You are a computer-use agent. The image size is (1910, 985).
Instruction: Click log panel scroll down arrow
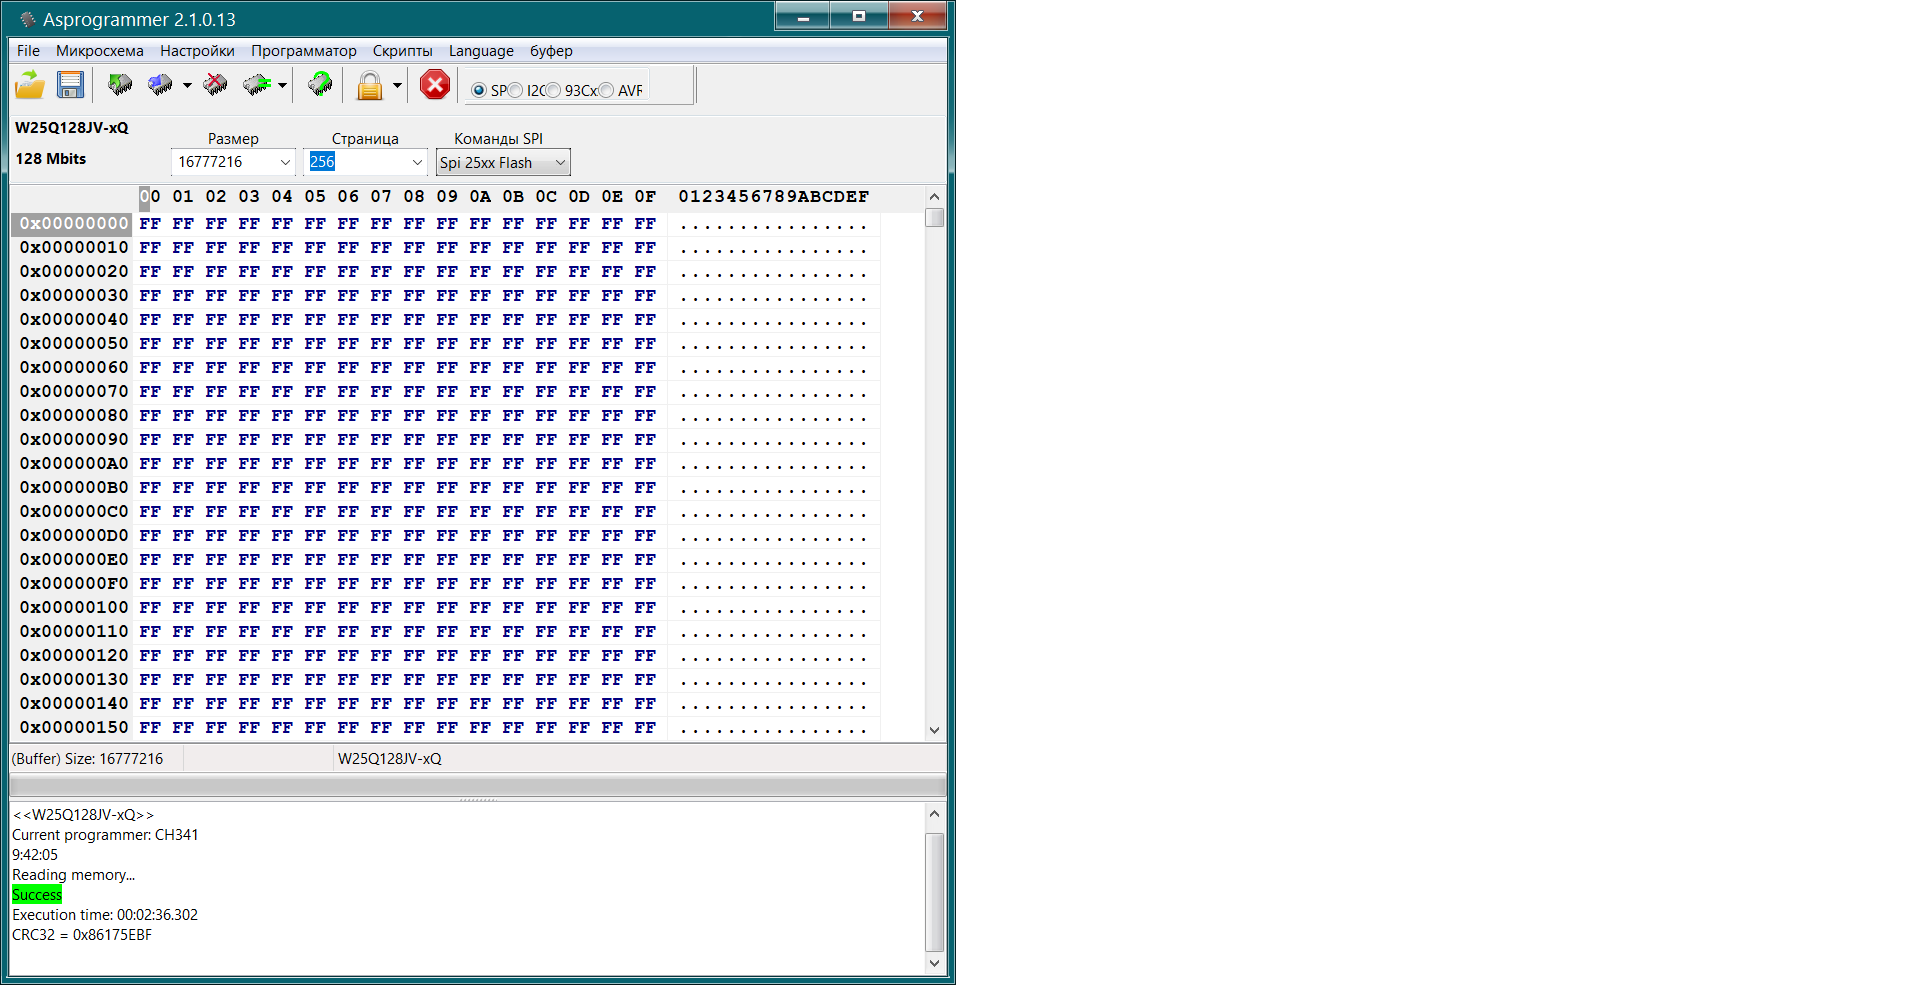point(934,963)
